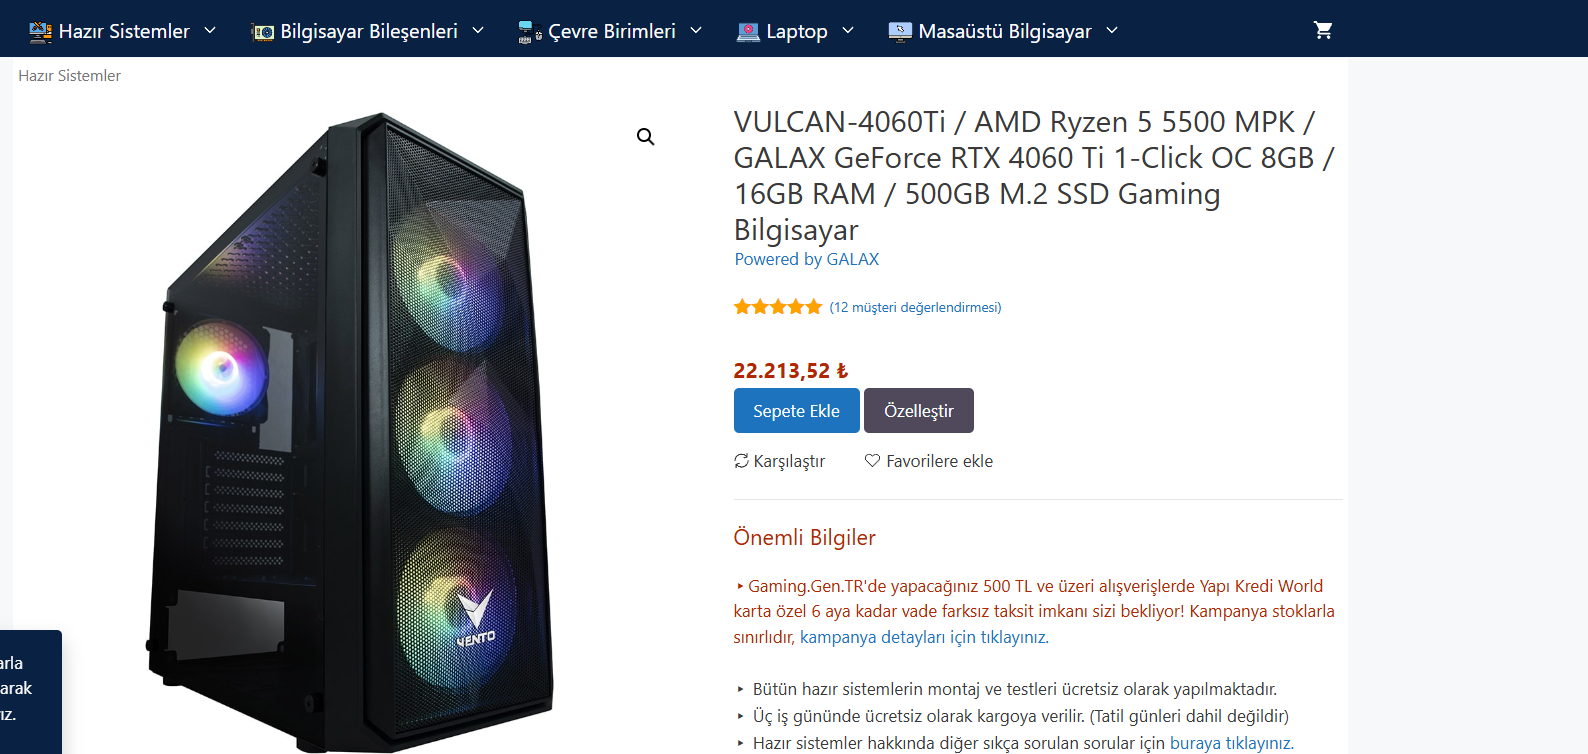Open the Masaüstü Bilgisayar menu
This screenshot has height=754, width=1588.
tap(1005, 31)
